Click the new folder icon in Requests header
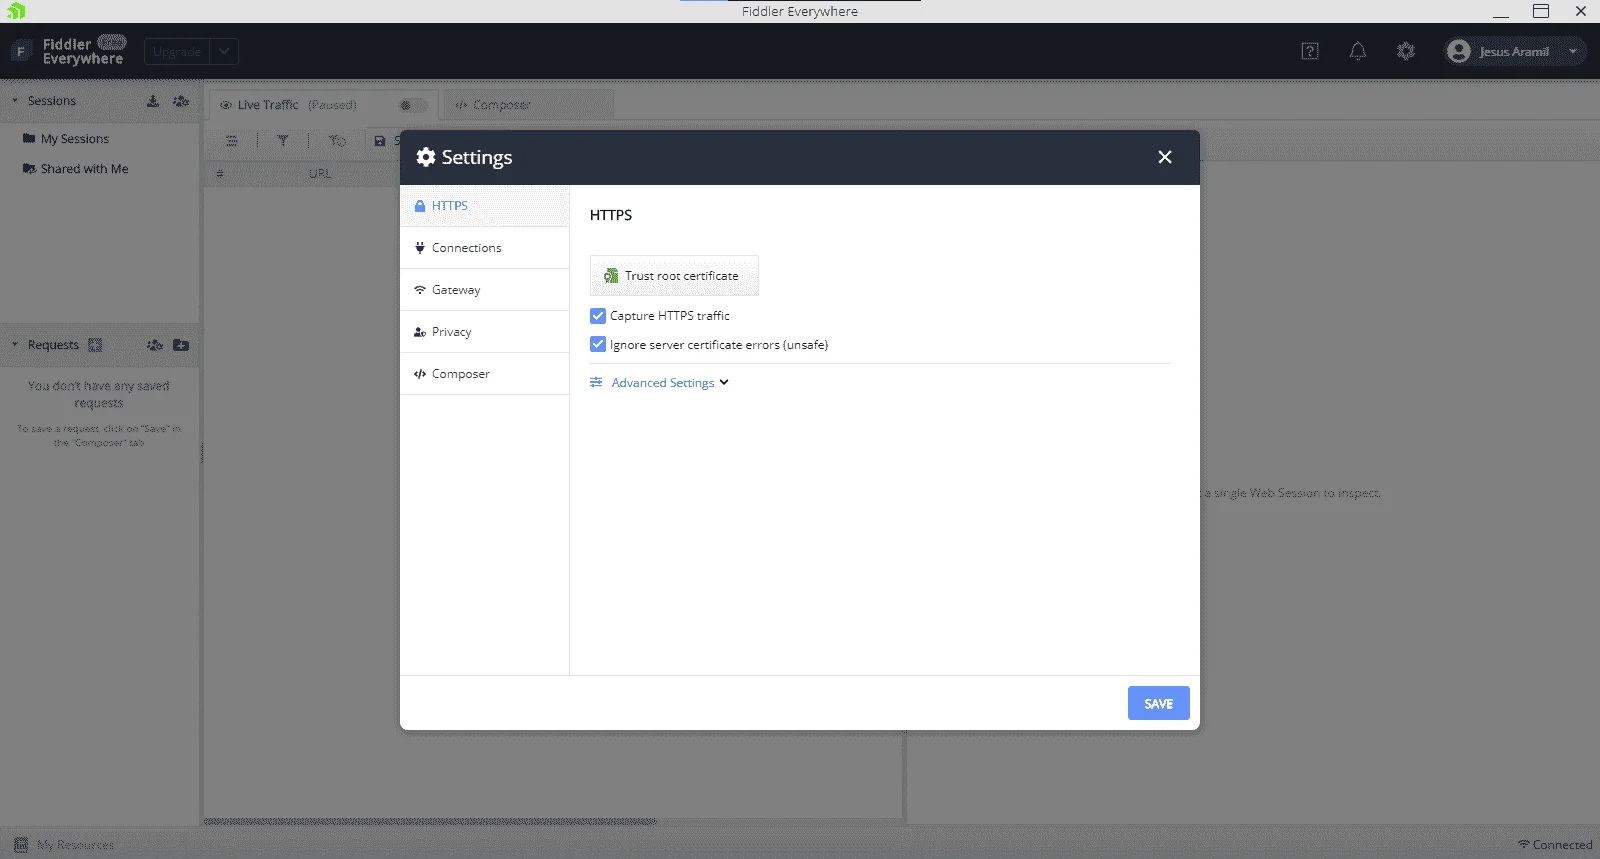The height and width of the screenshot is (859, 1600). pyautogui.click(x=181, y=345)
